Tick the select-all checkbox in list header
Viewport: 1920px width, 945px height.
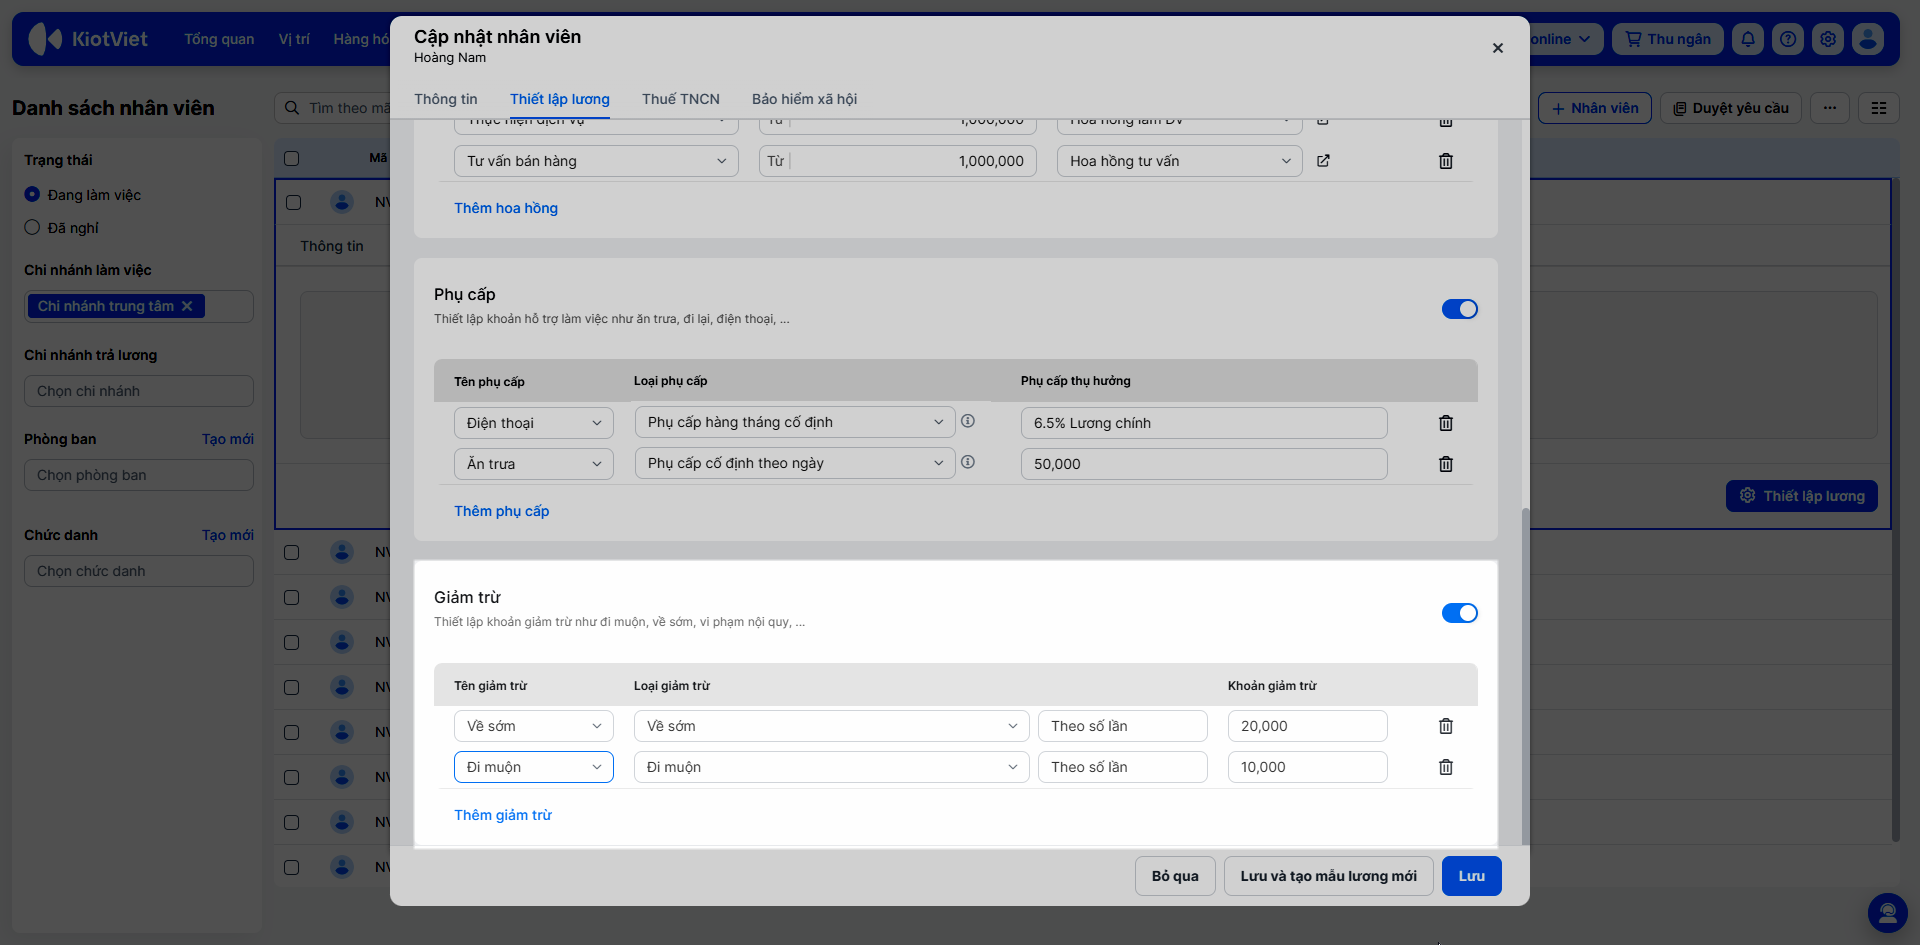tap(292, 158)
